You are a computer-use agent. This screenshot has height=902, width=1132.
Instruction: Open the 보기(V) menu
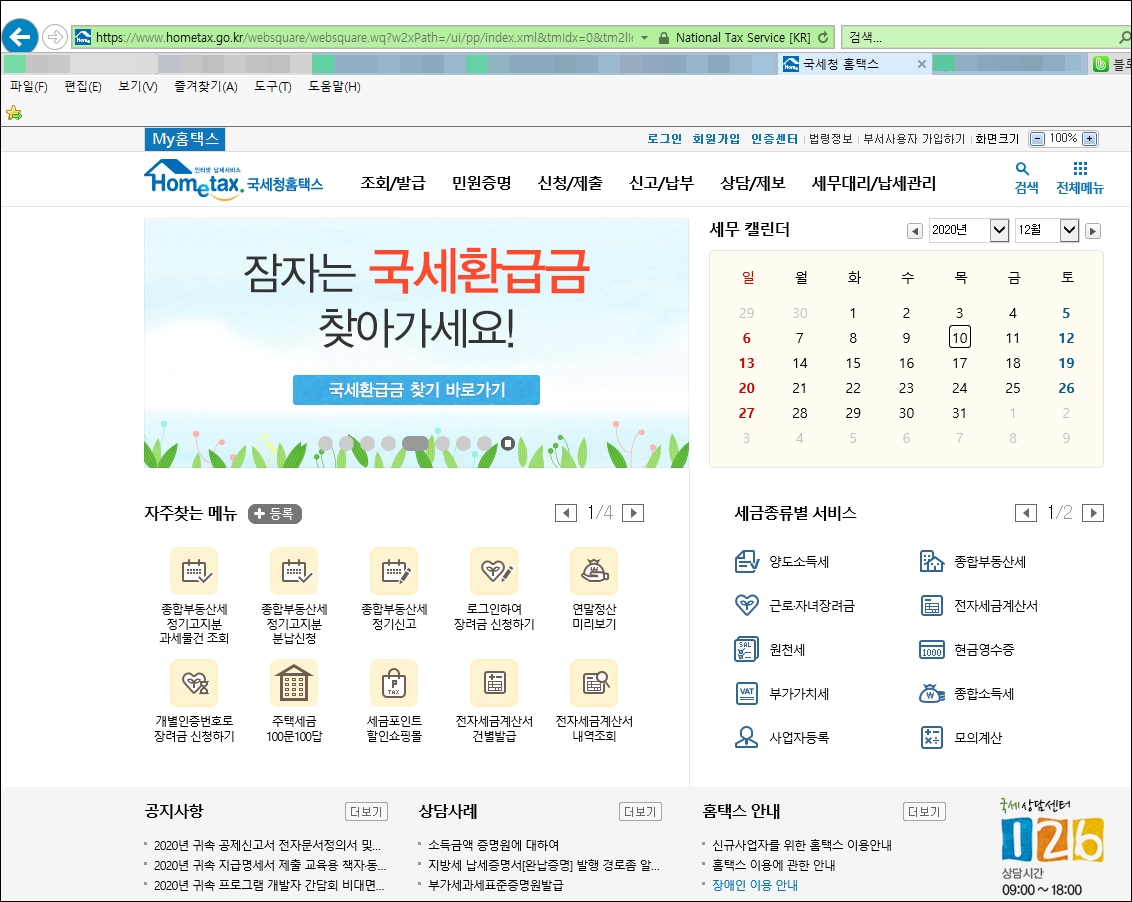[x=138, y=87]
